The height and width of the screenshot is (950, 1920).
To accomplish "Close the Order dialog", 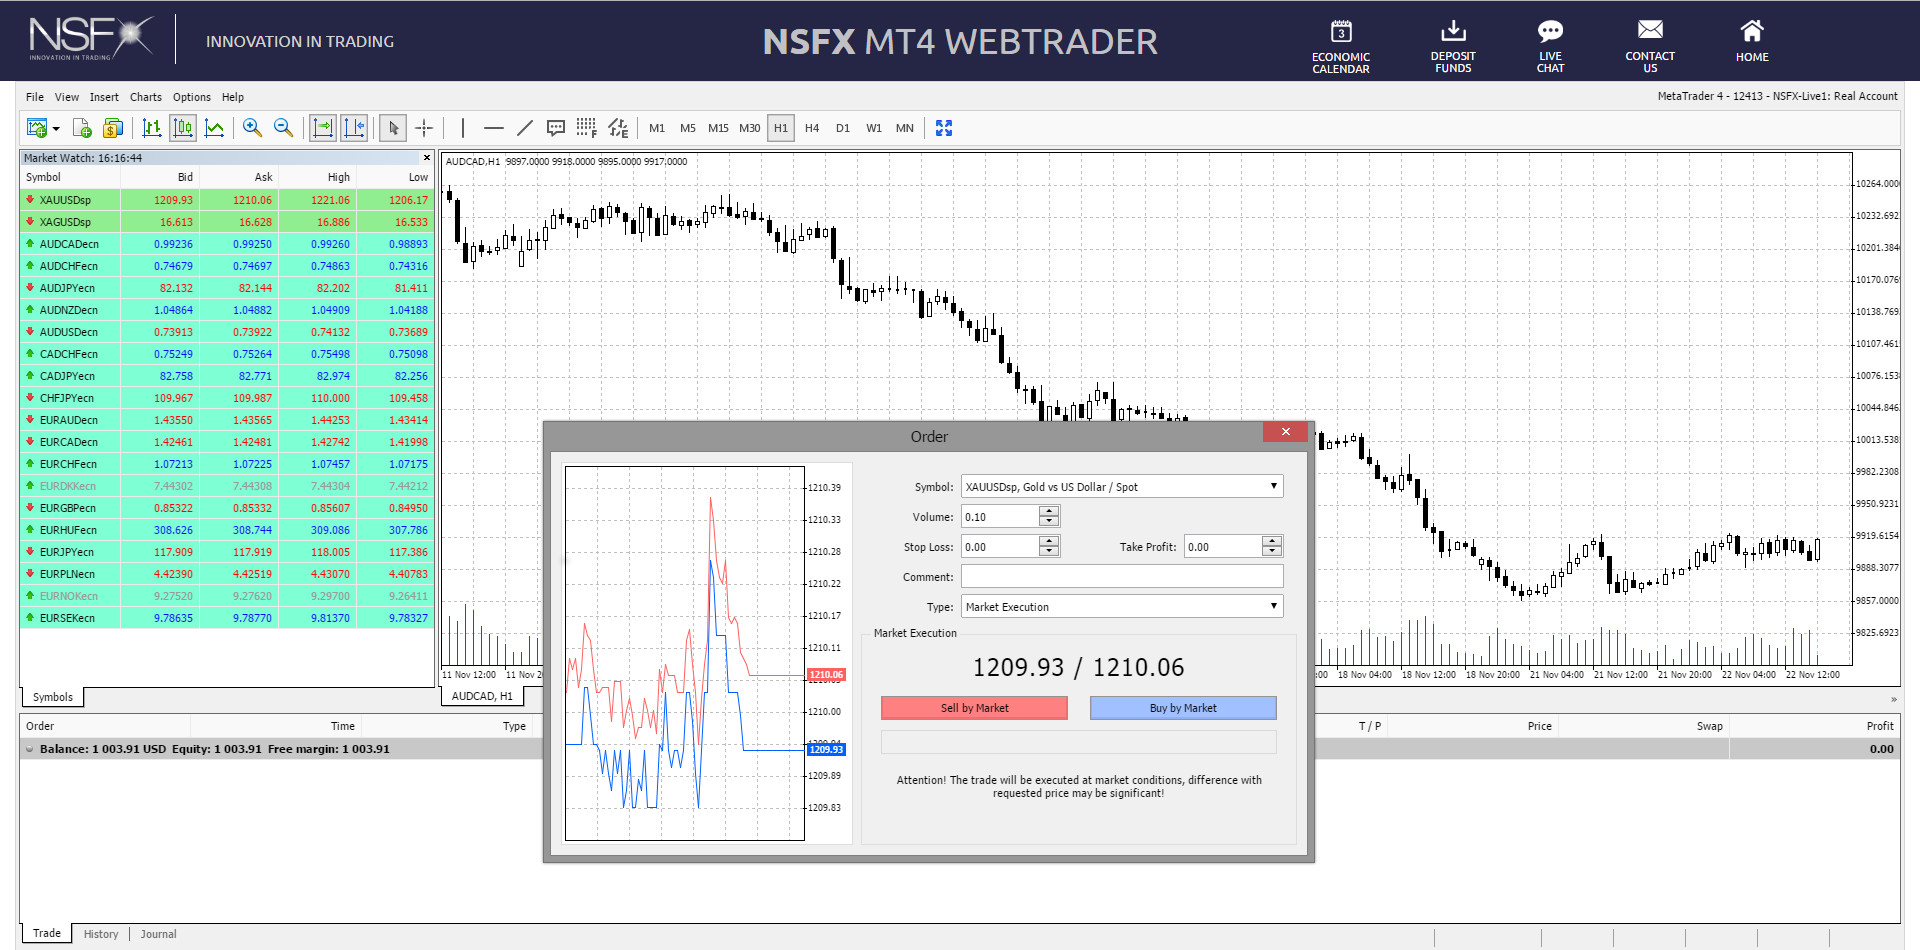I will [1285, 432].
